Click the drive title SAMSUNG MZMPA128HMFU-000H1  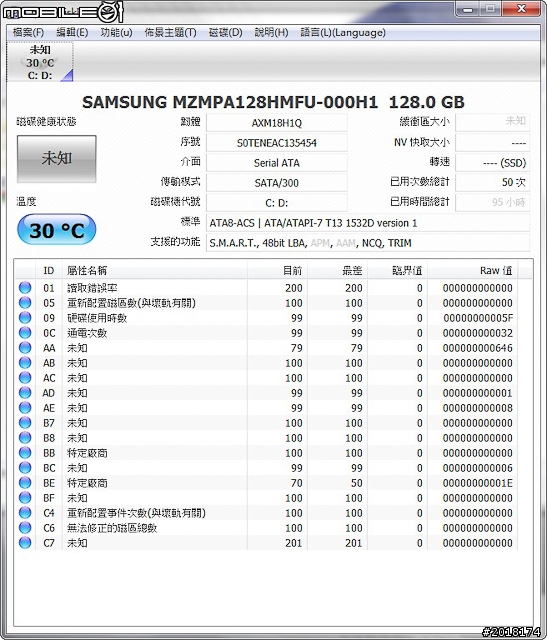[273, 102]
